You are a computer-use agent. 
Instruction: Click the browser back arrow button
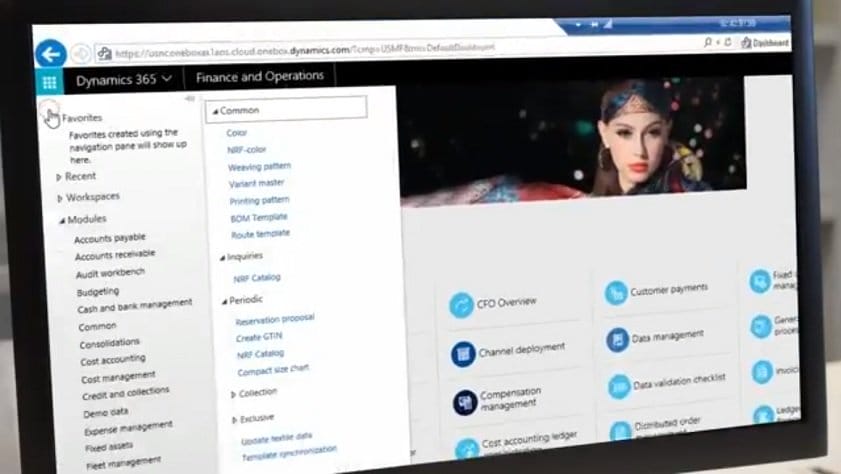pos(50,54)
